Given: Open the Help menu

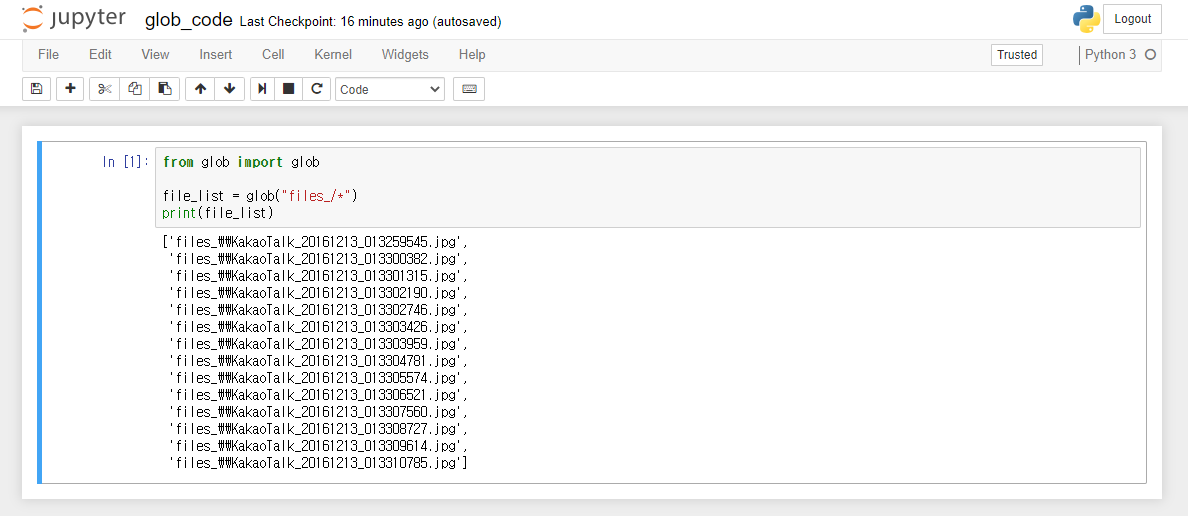Looking at the screenshot, I should (x=472, y=55).
